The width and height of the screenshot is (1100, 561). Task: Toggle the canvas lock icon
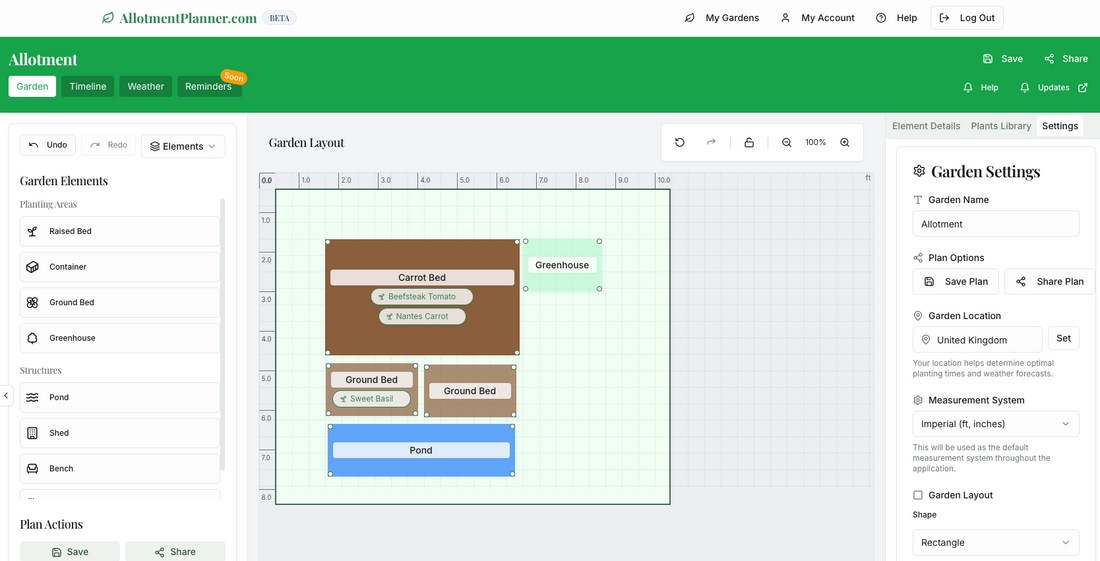(749, 143)
